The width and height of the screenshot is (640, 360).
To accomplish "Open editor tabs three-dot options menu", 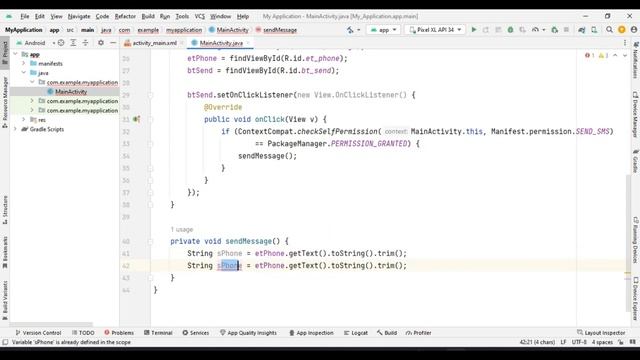I will pos(625,43).
